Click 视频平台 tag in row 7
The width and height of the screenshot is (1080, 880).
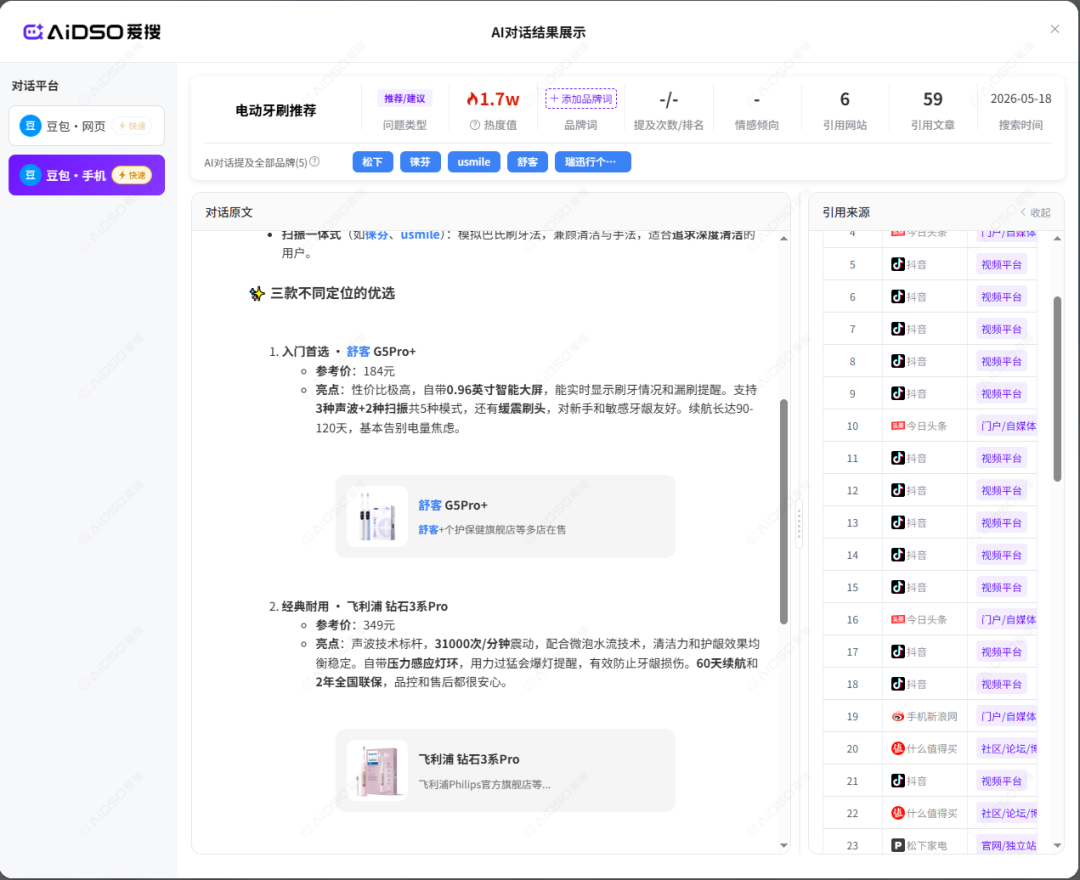coord(1001,329)
